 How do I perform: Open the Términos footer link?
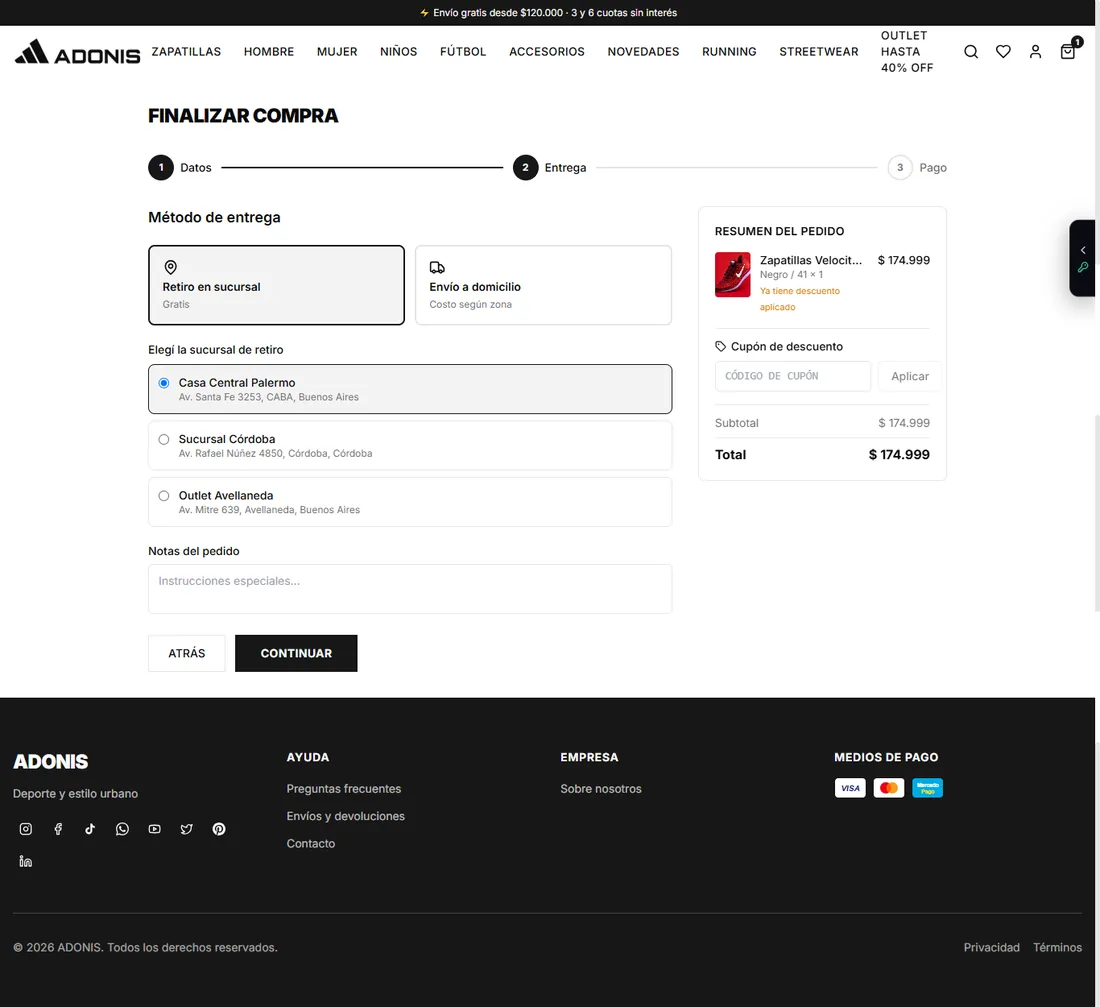1057,947
